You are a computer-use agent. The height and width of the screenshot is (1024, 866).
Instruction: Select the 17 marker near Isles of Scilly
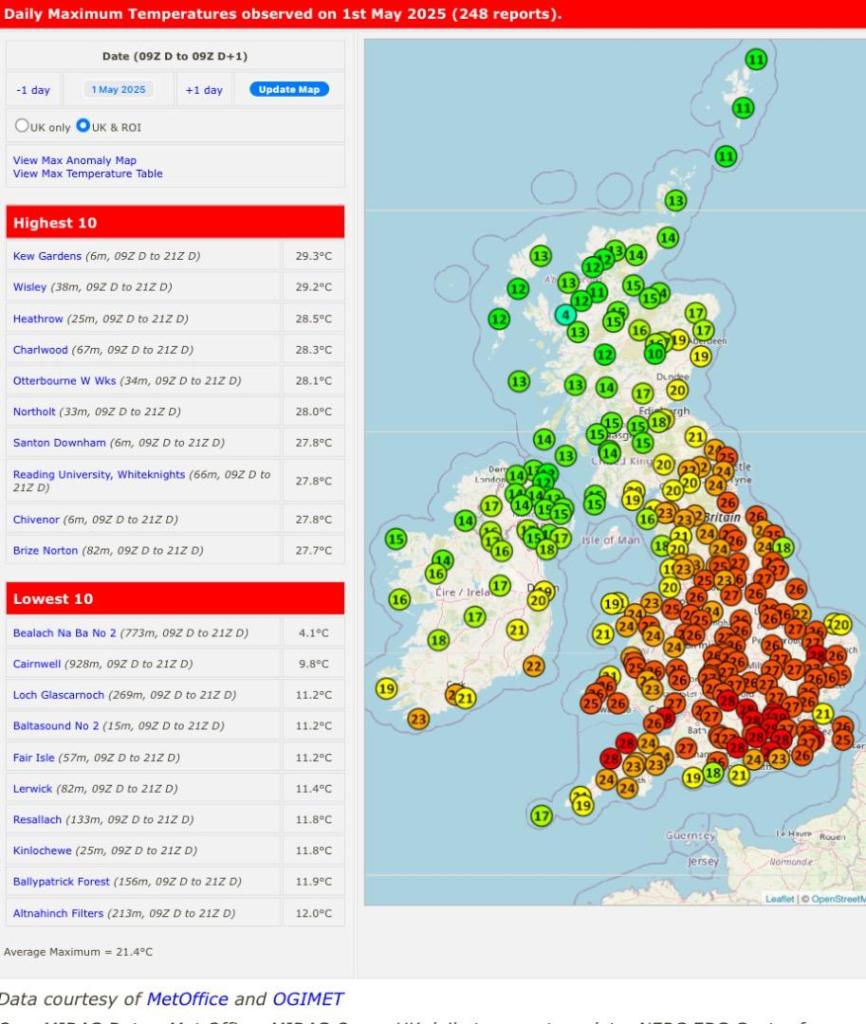pos(541,816)
